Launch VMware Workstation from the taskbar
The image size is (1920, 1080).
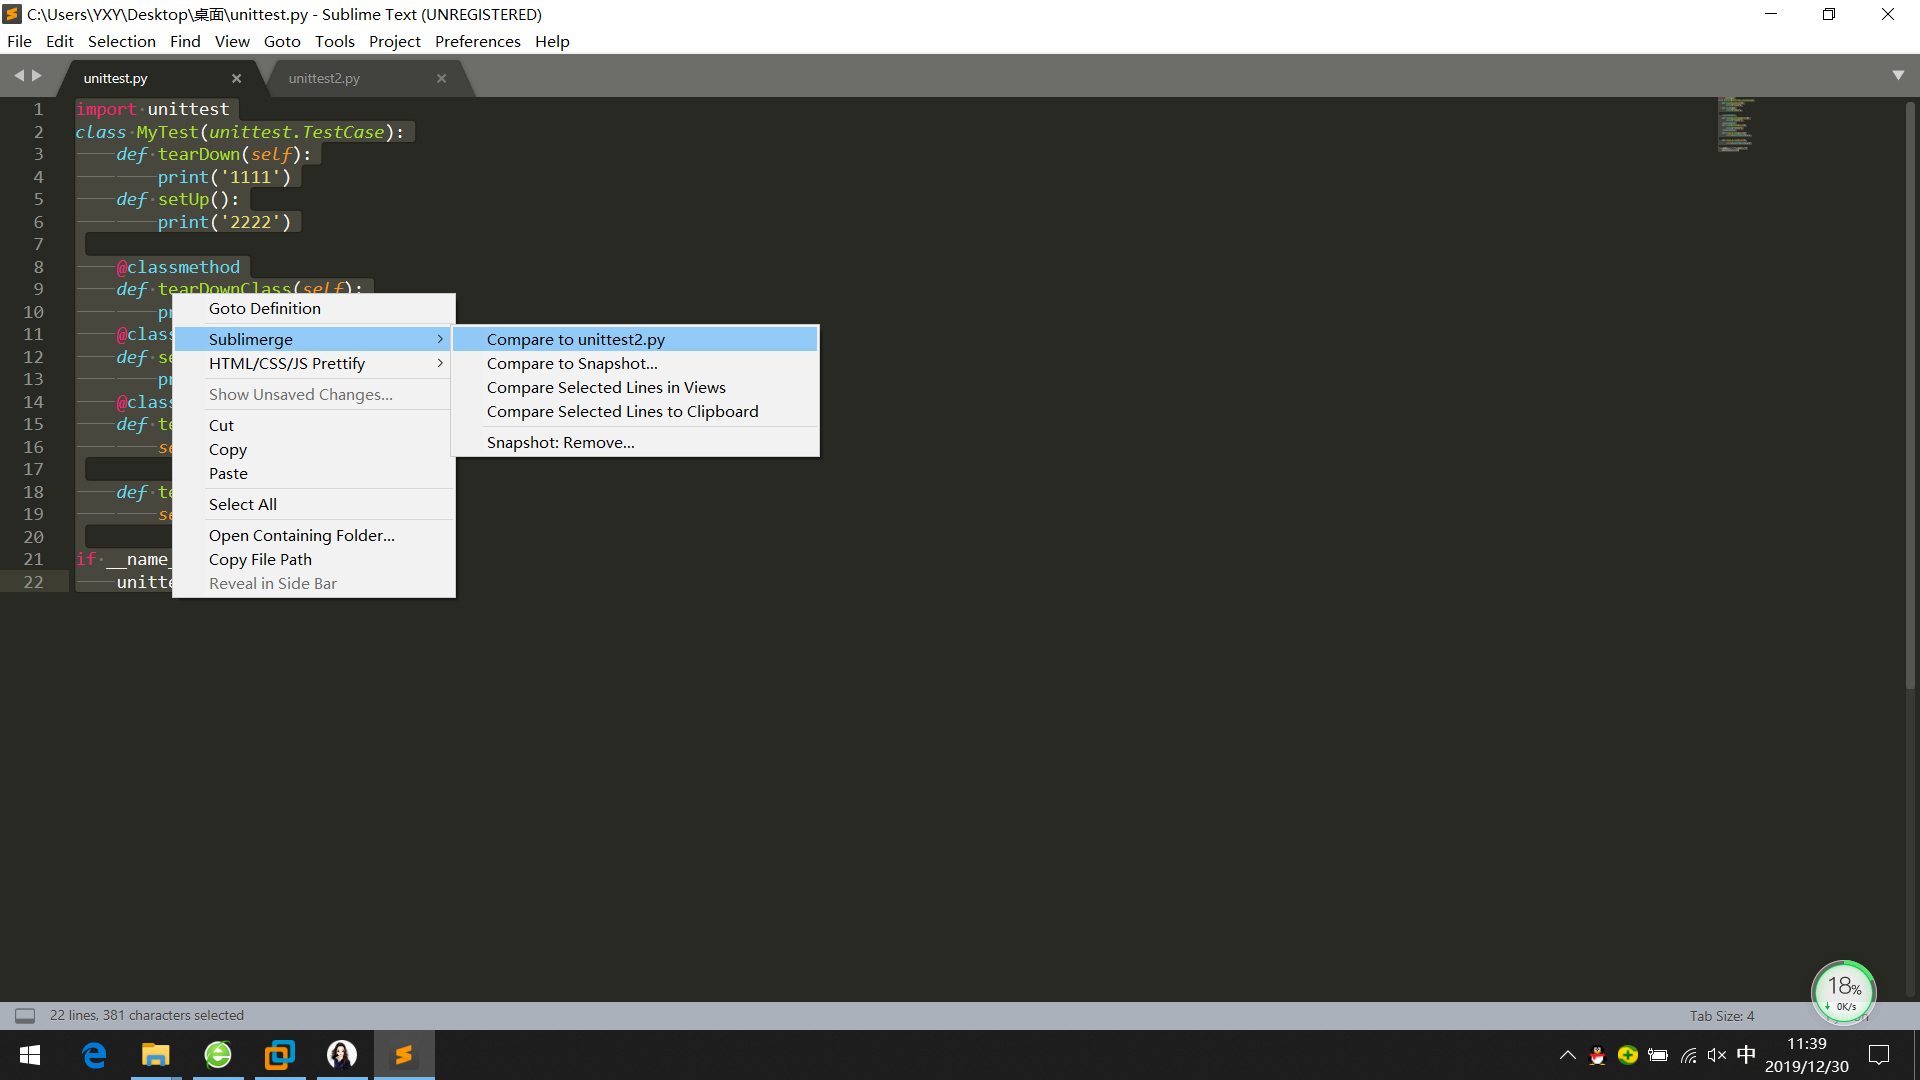(279, 1054)
